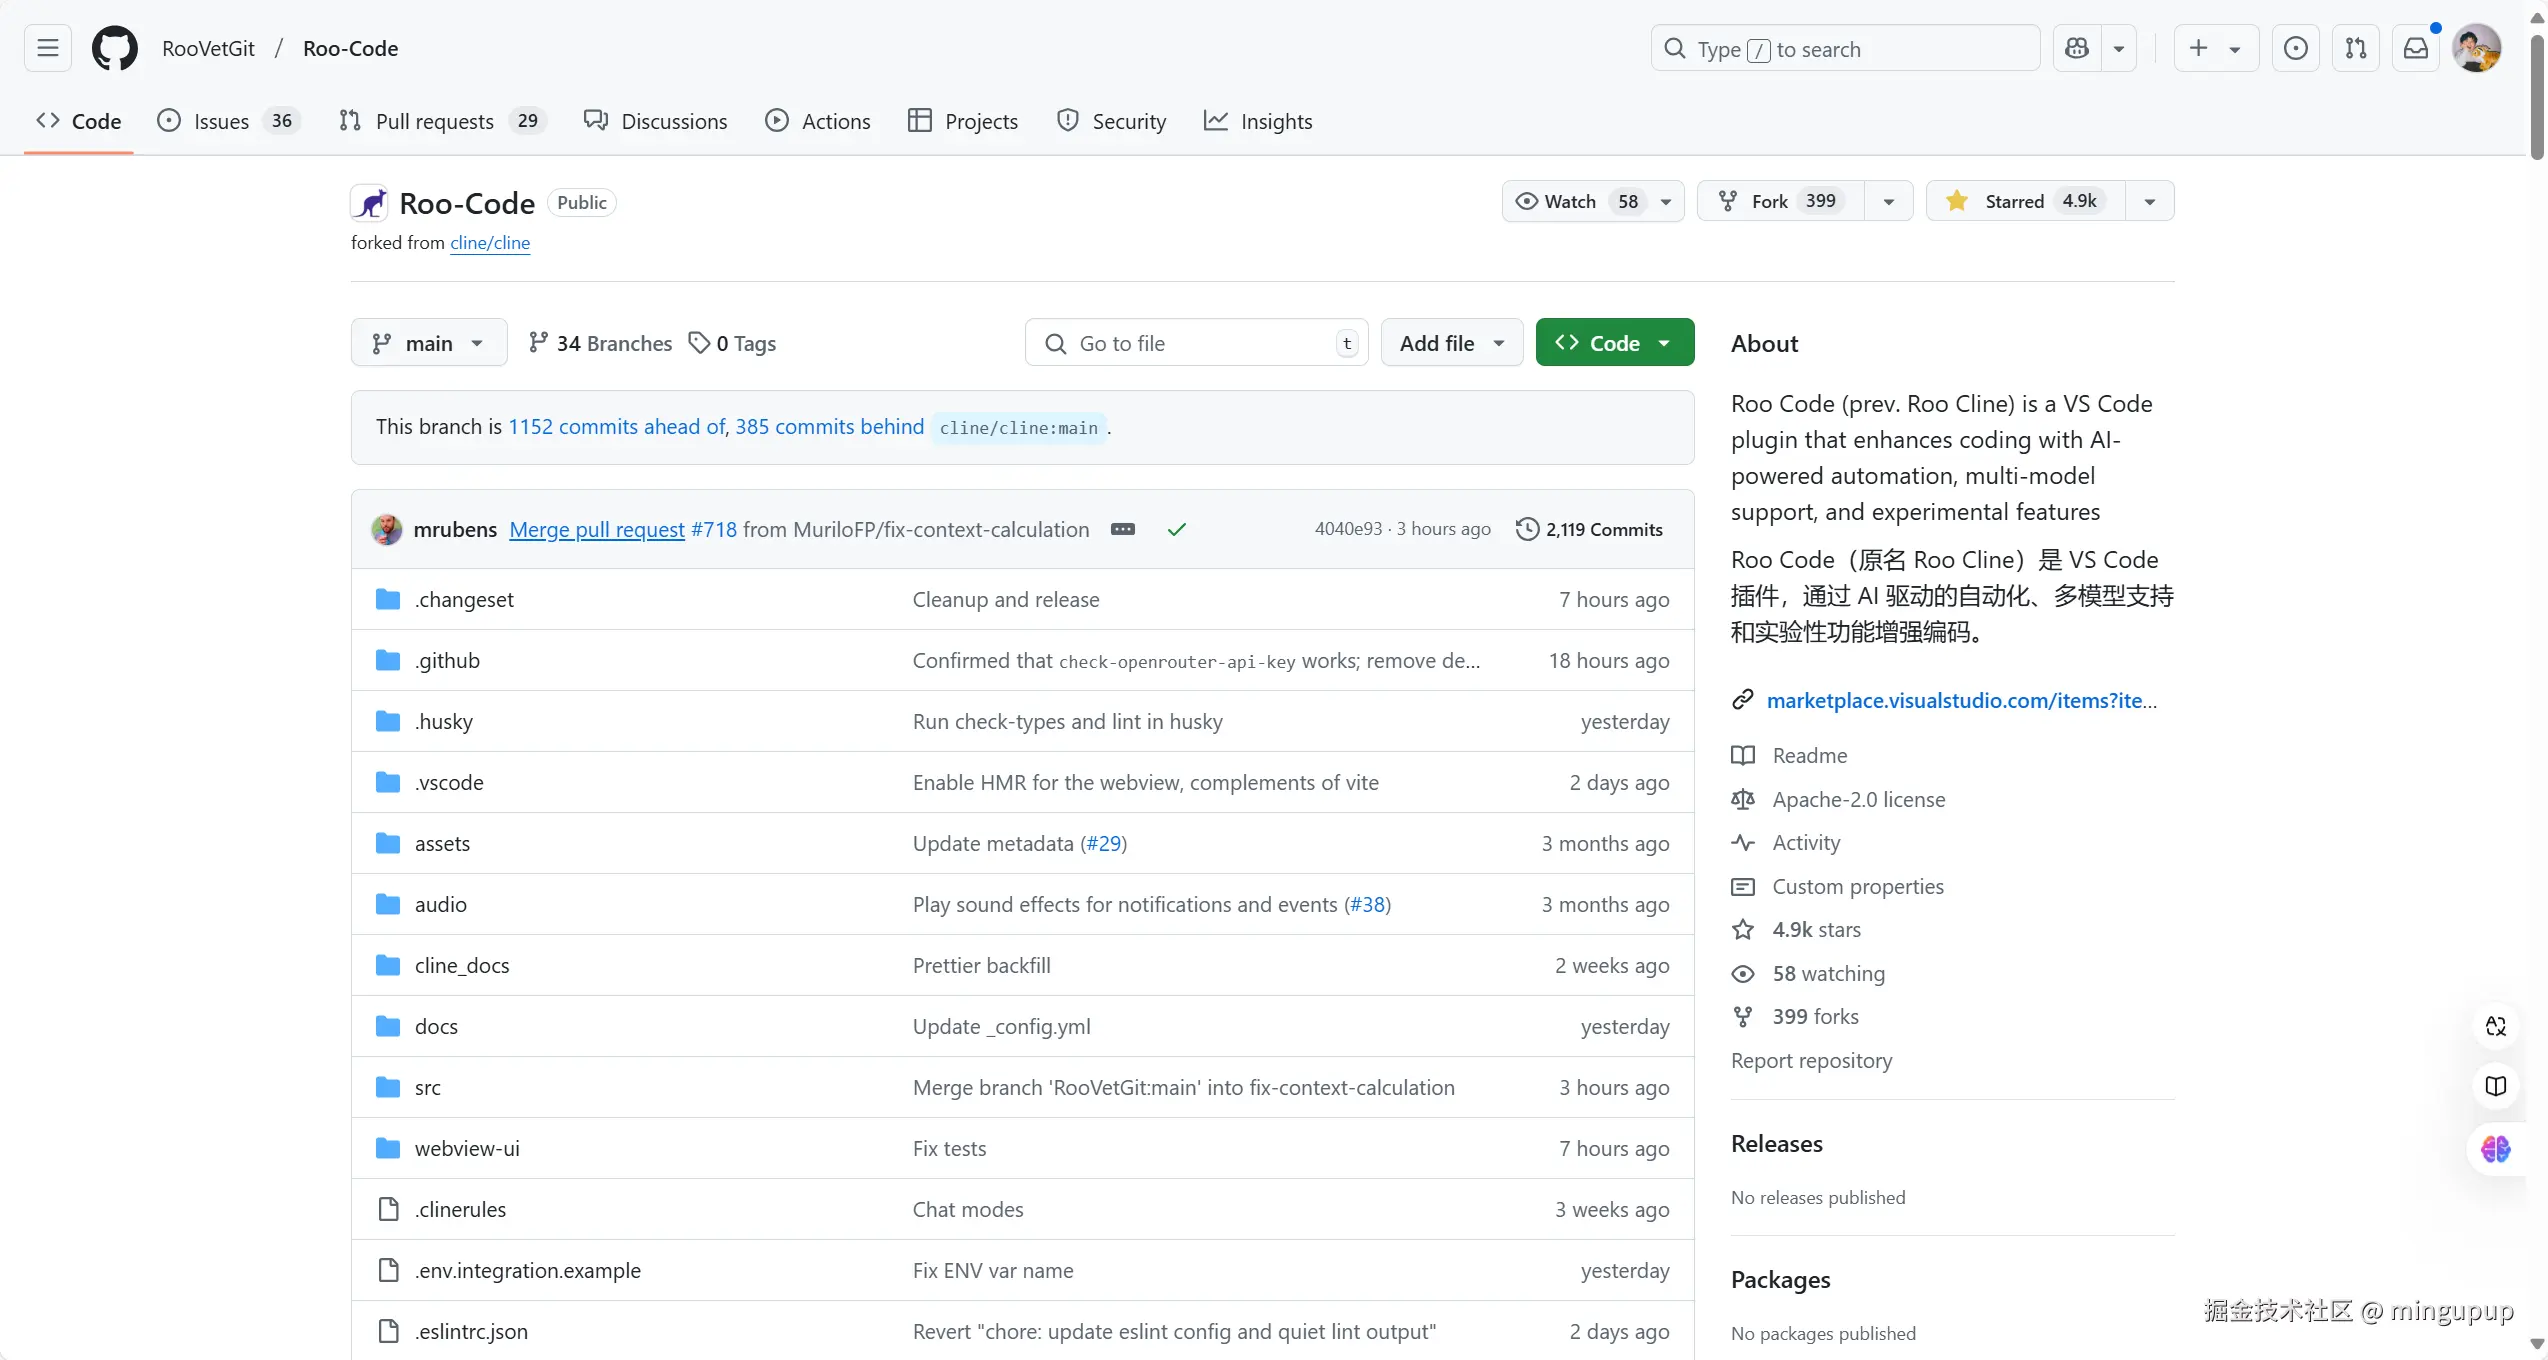Open the hamburger navigation menu

[48, 48]
